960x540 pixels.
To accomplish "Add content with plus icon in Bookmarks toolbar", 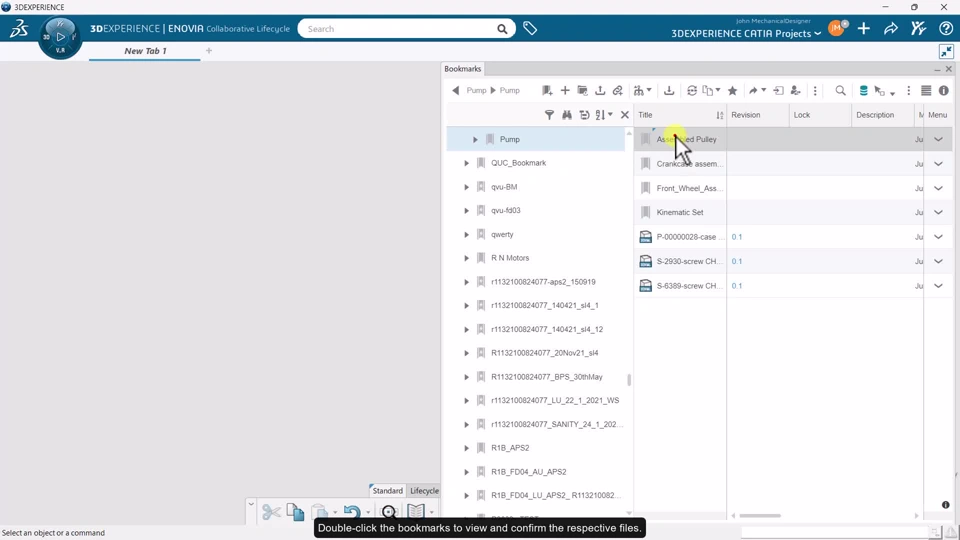I will [564, 91].
